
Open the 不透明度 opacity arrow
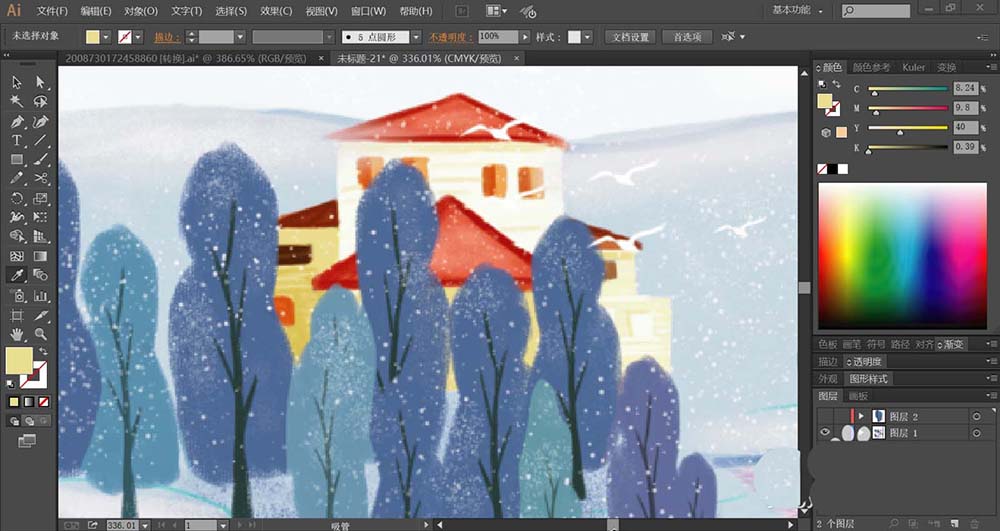(525, 37)
